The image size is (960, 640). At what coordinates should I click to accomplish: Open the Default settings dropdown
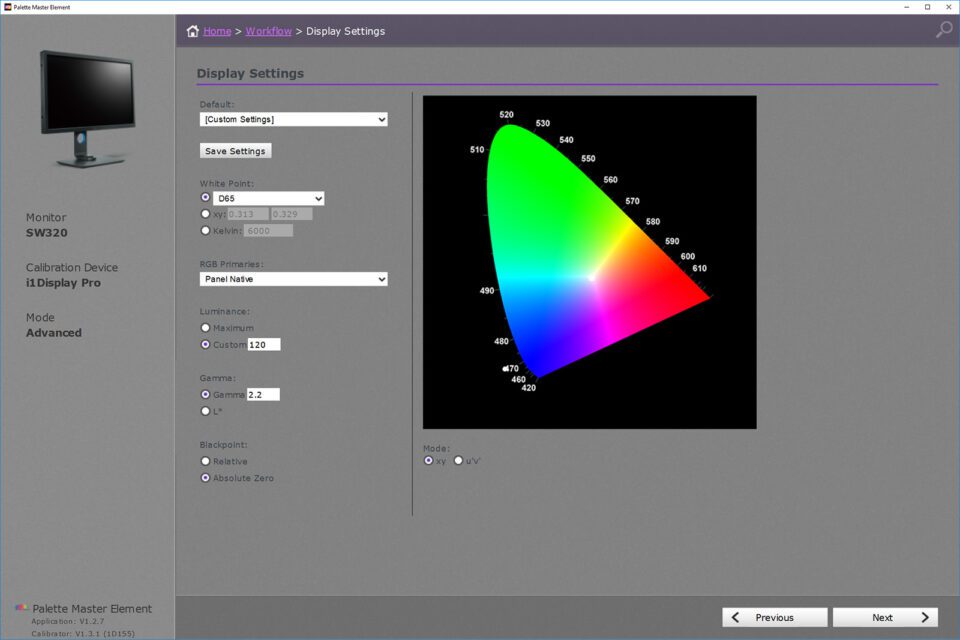[x=293, y=119]
